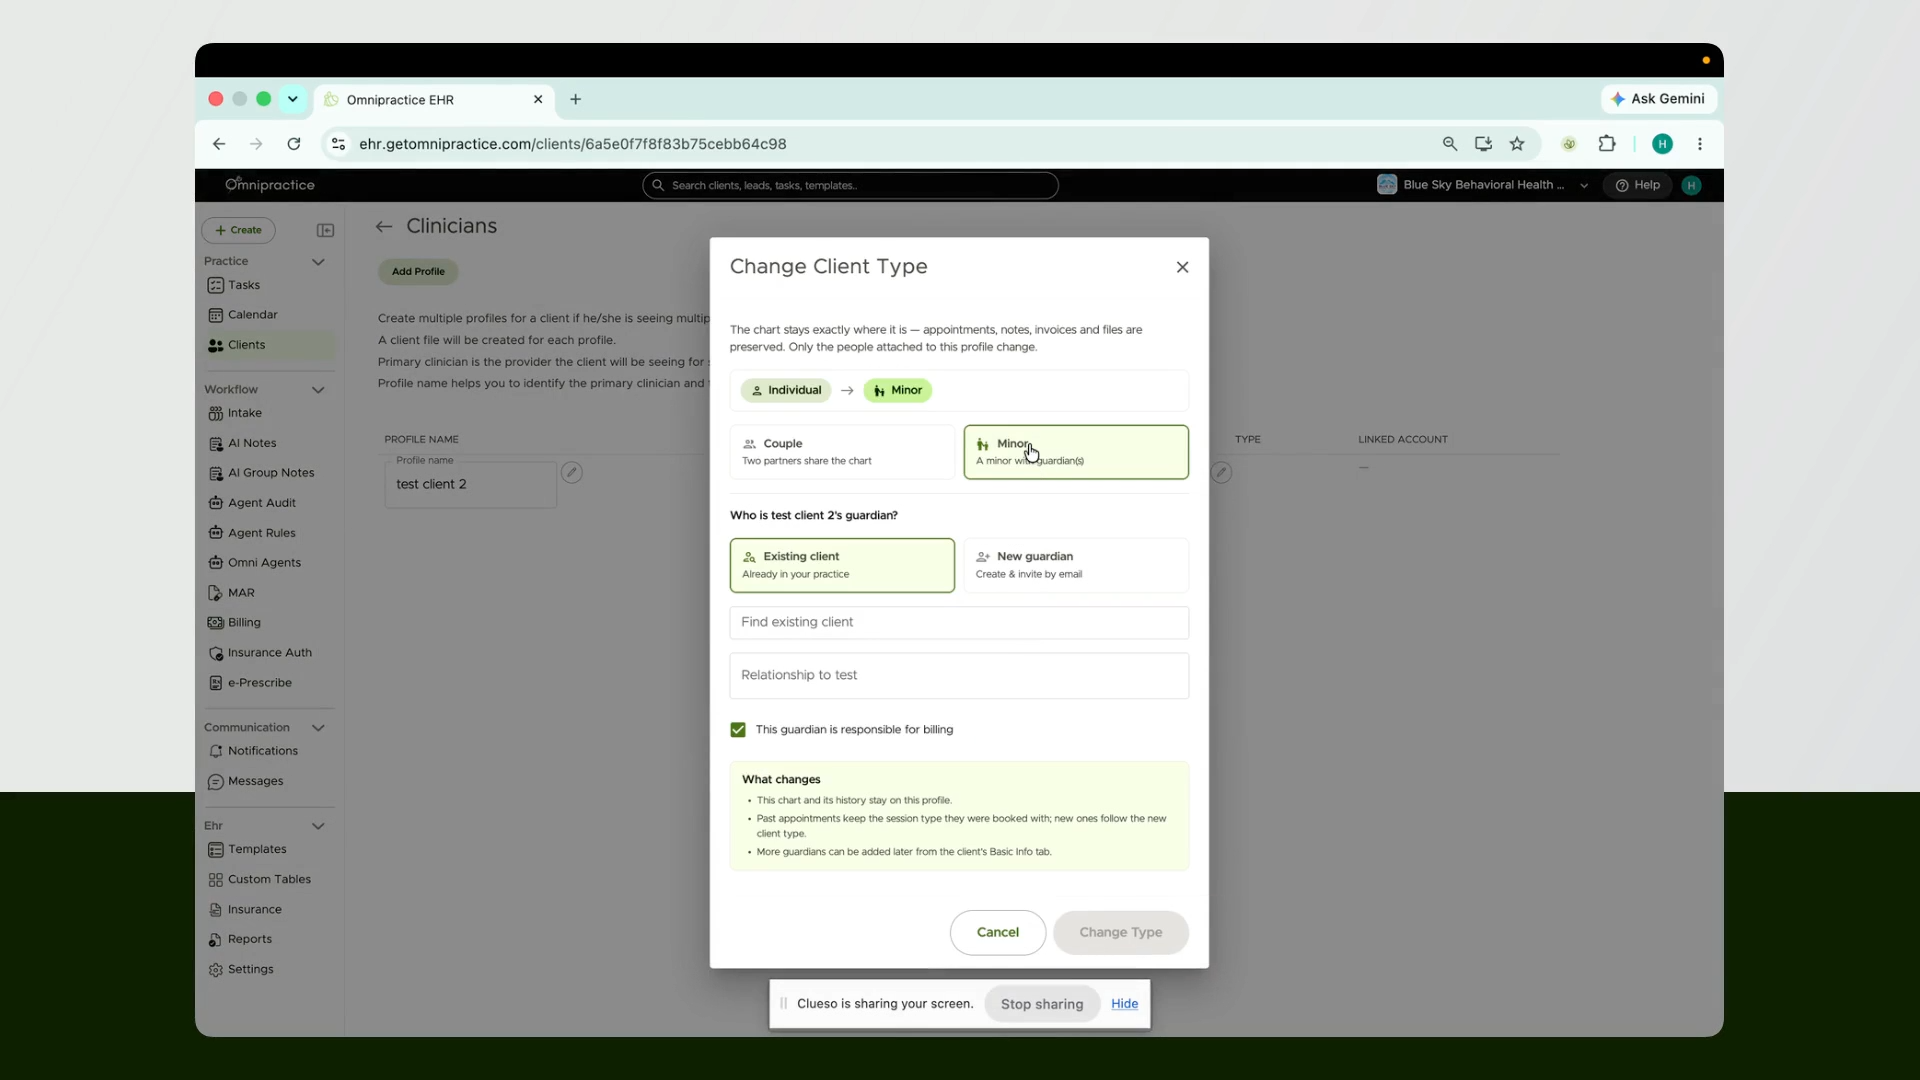
Task: Choose the New guardian option
Action: coord(1076,565)
